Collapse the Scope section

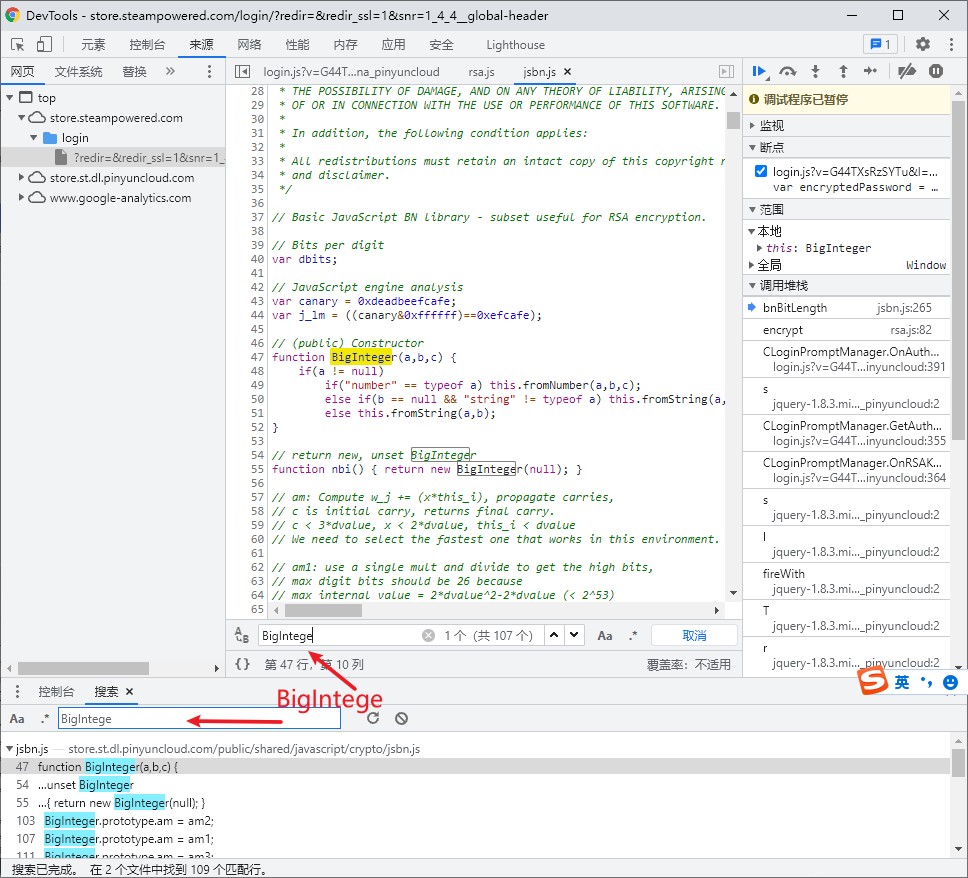[752, 209]
